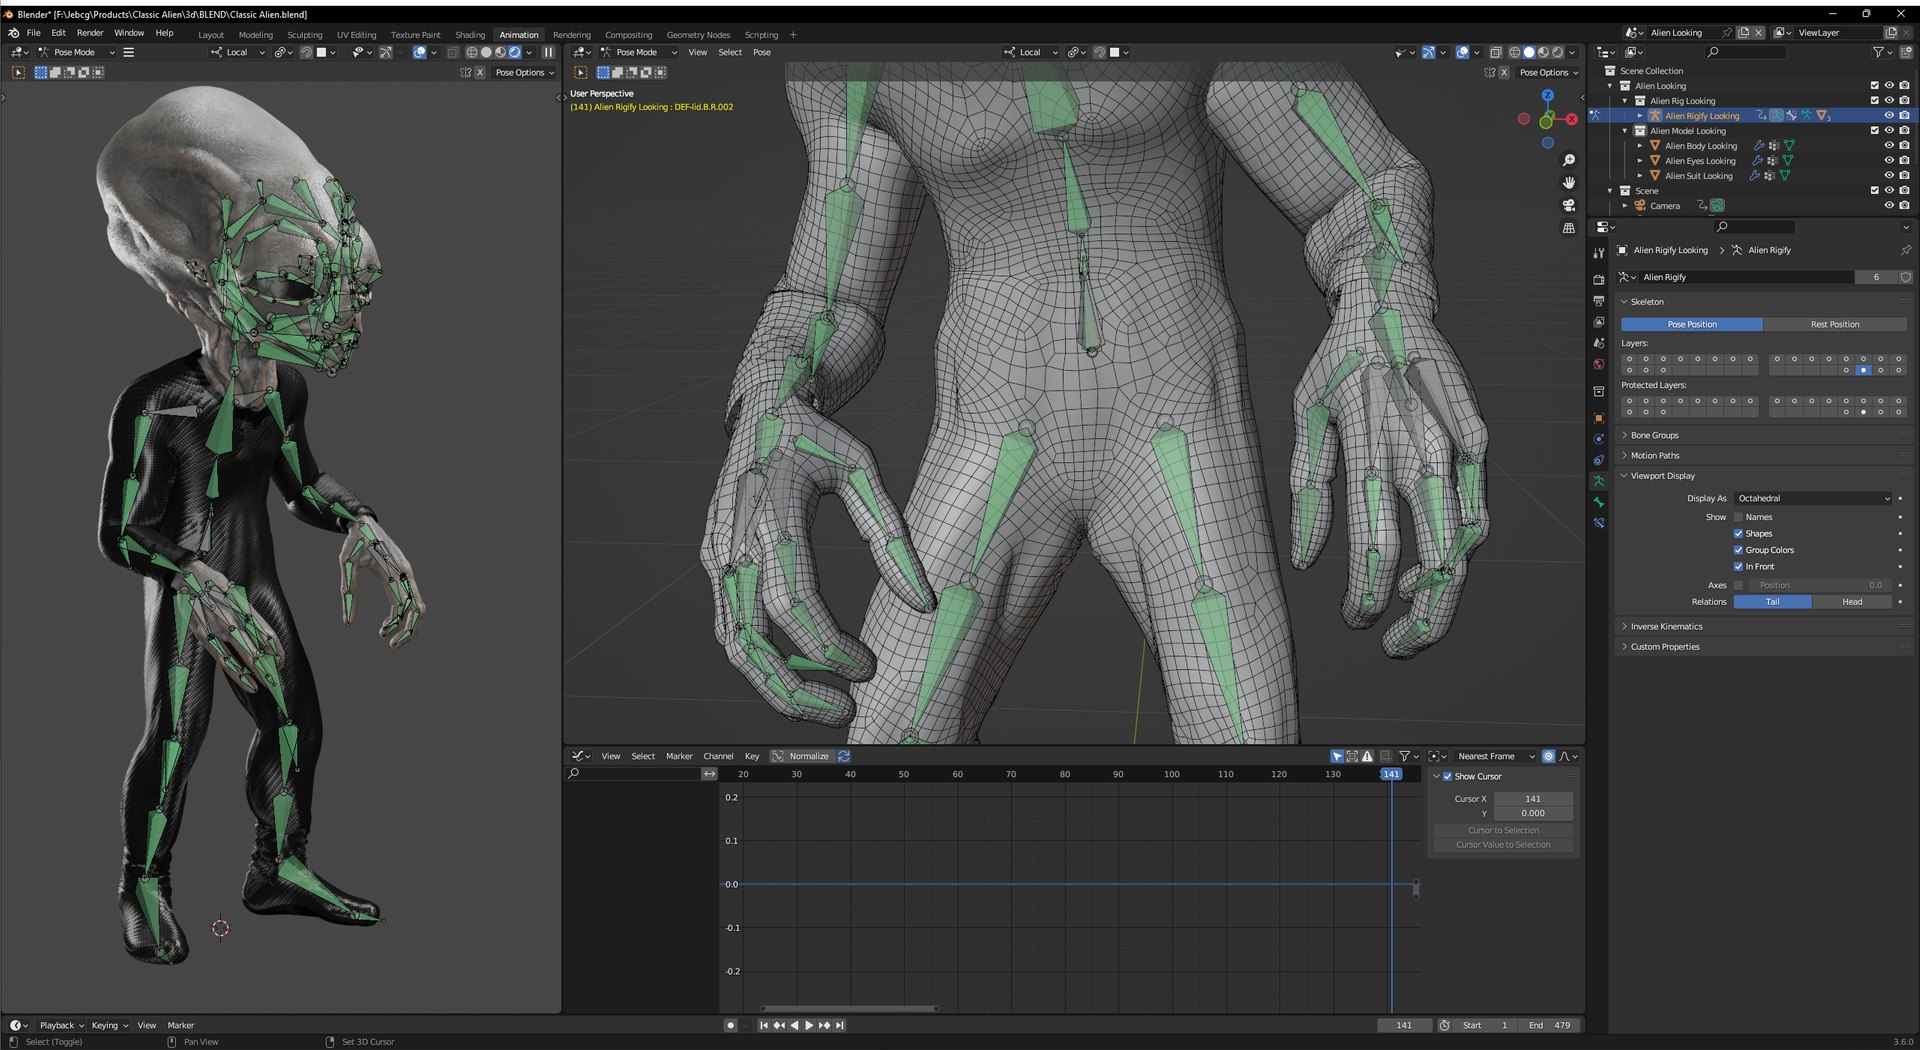Open the Output properties tab icon
Viewport: 1920px width, 1050px height.
tap(1598, 301)
